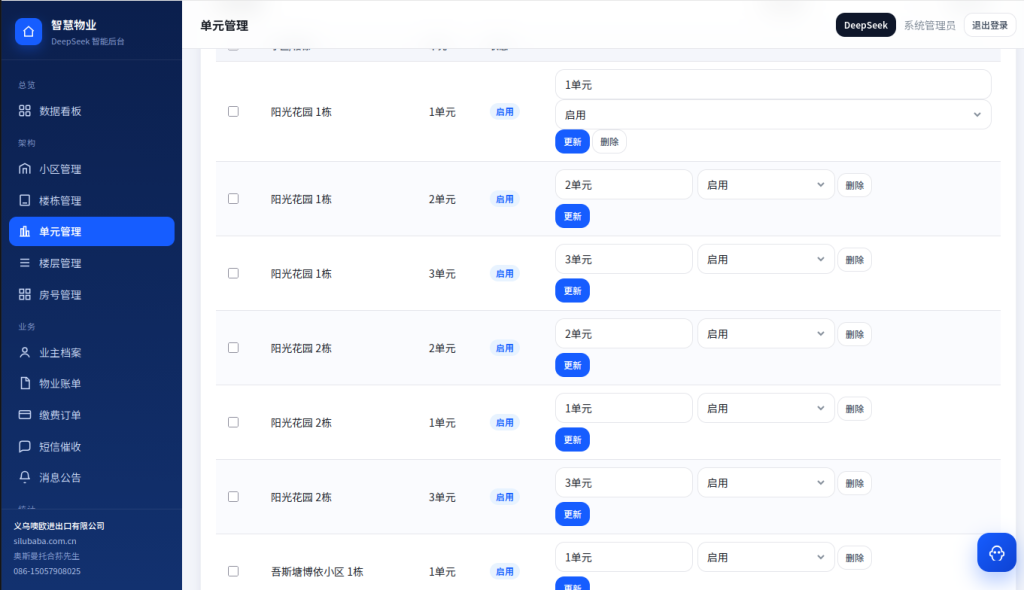The width and height of the screenshot is (1024, 590).
Task: Click 更新 for 阳光花园 1栋 1单元
Action: pyautogui.click(x=572, y=141)
